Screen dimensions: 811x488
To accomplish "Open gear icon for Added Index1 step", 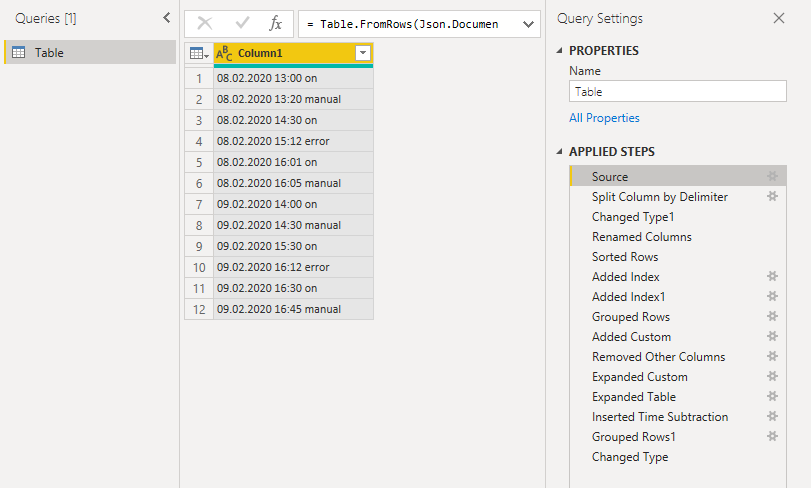I will coord(772,296).
